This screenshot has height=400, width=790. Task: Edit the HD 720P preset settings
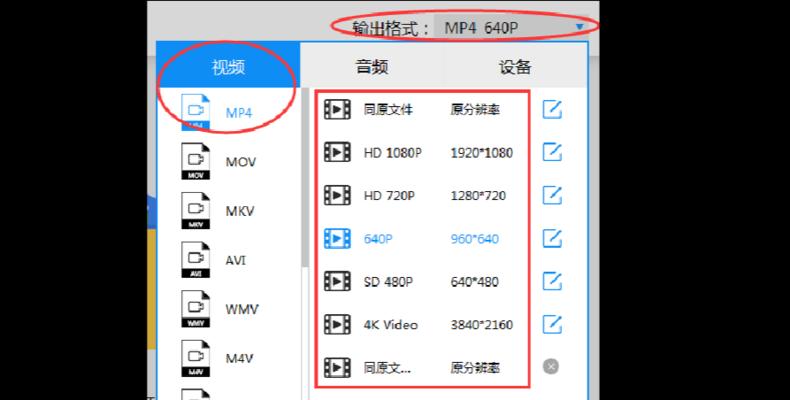coord(552,195)
